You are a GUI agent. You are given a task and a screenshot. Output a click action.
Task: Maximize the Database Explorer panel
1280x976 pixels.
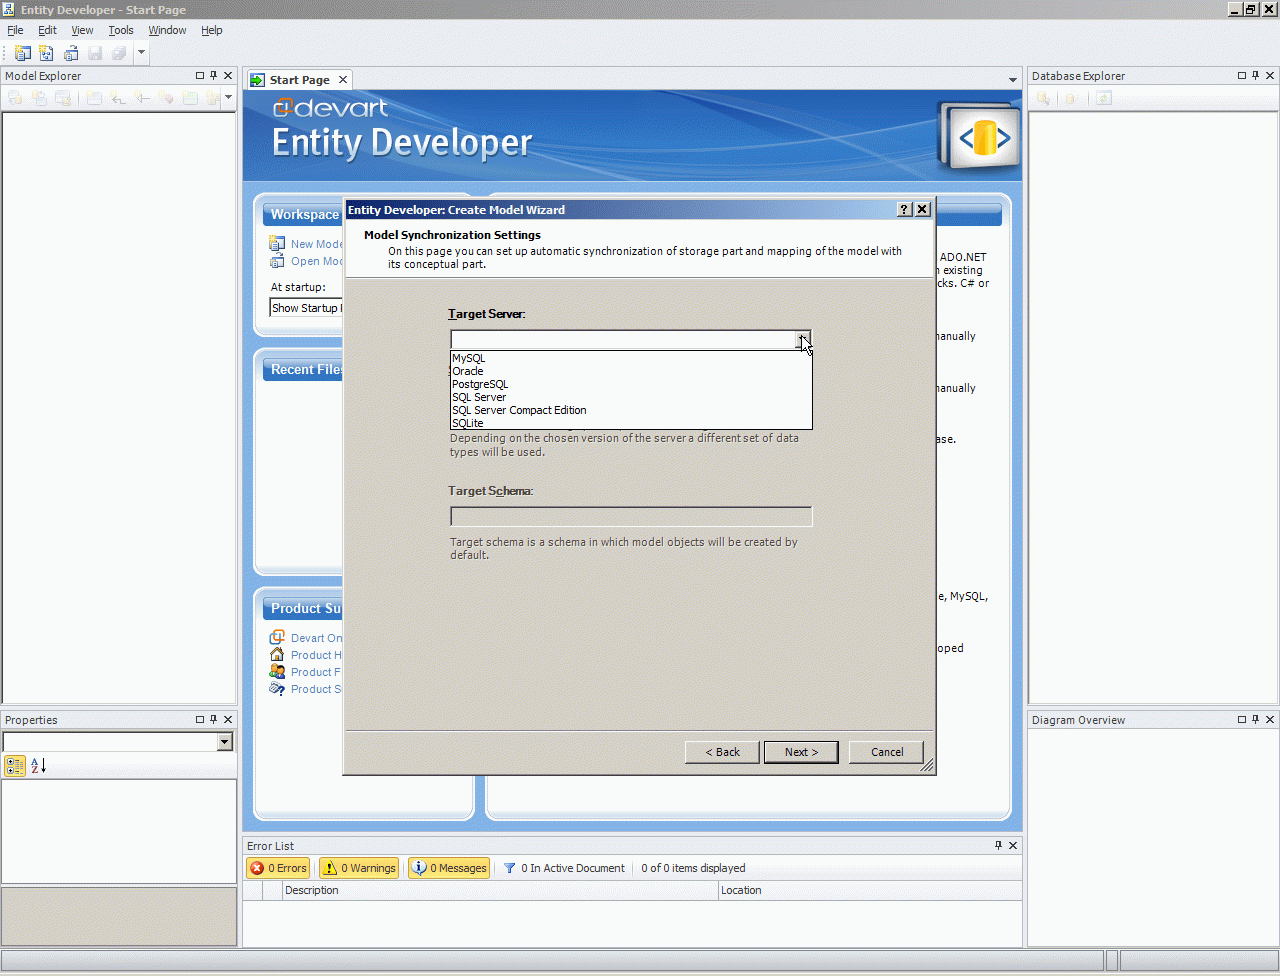pos(1242,76)
